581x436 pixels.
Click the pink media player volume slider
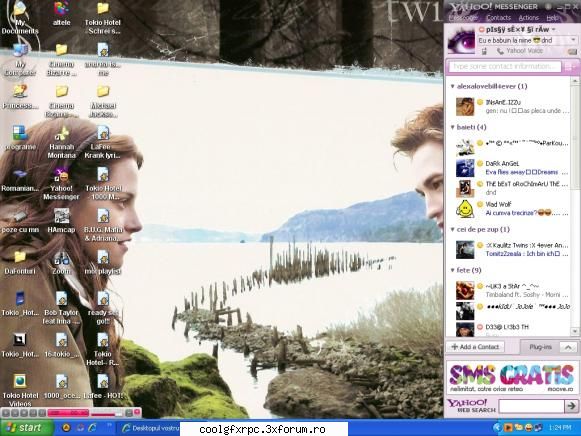tap(104, 413)
